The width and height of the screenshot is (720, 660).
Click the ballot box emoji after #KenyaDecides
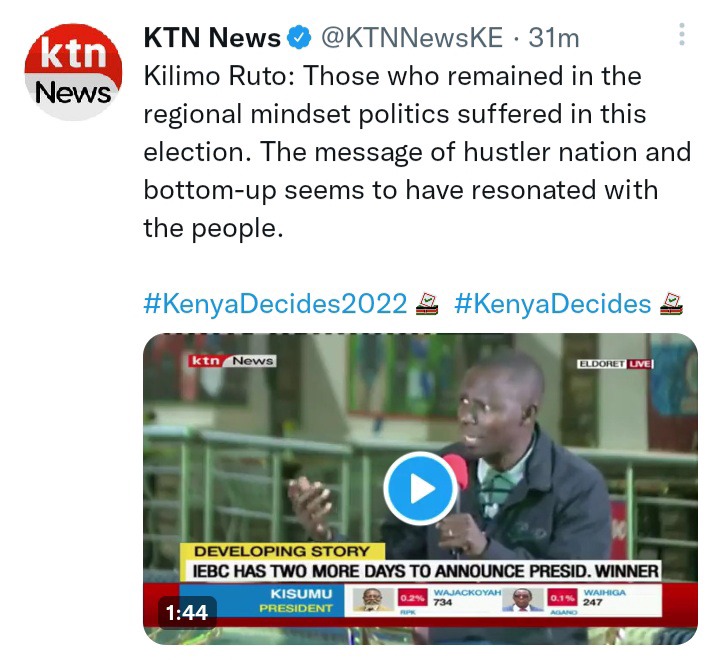click(671, 304)
